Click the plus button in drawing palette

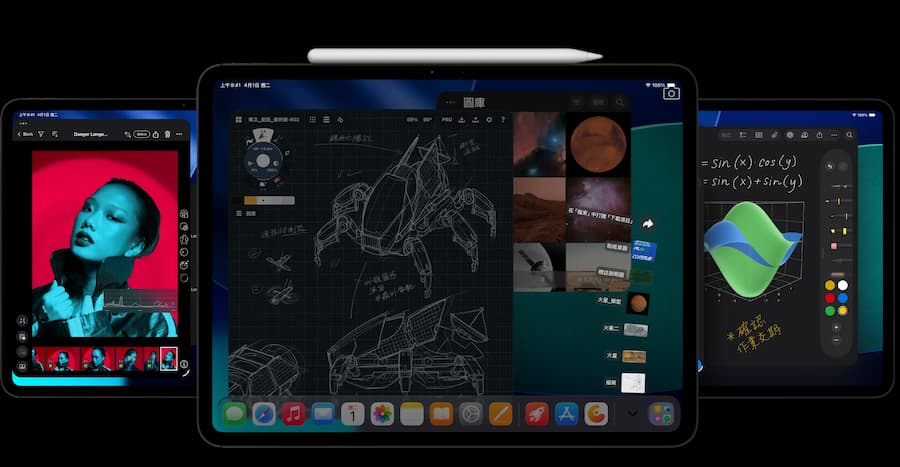click(836, 327)
